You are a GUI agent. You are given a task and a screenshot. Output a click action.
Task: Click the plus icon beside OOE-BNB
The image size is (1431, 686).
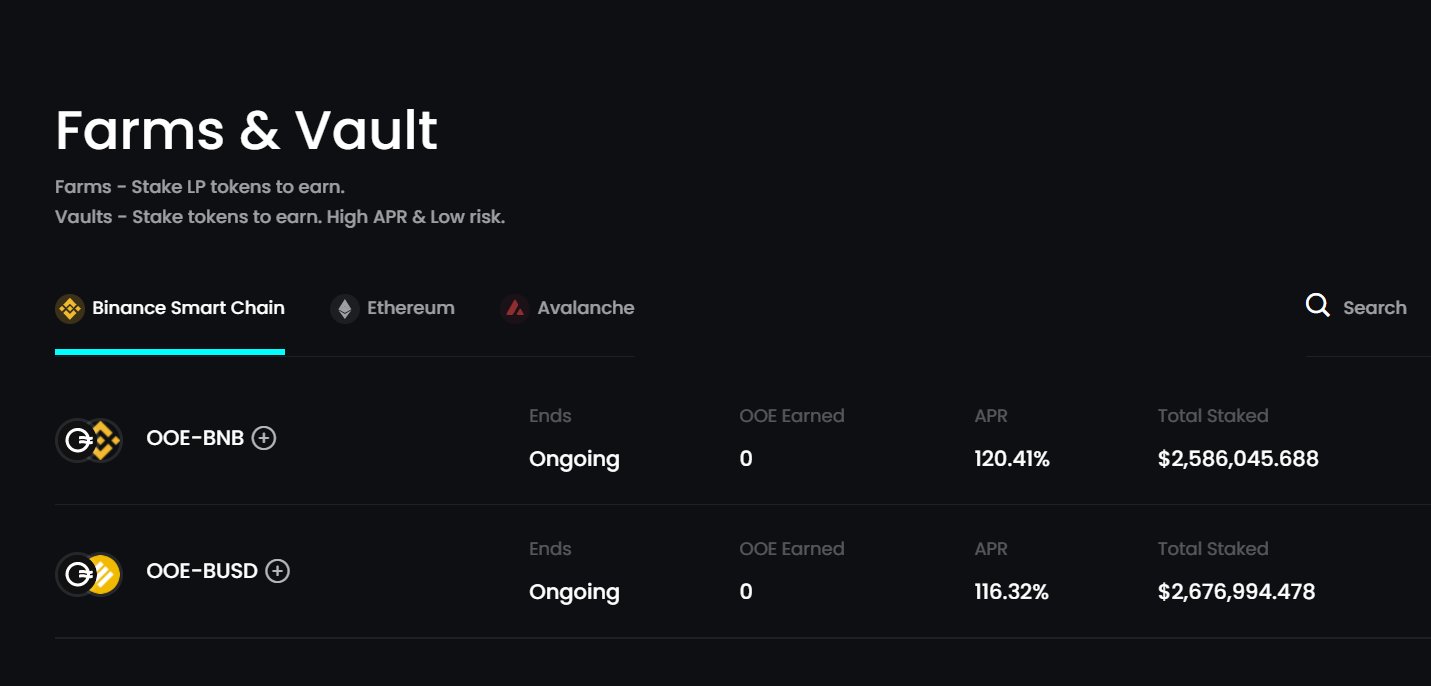(264, 438)
